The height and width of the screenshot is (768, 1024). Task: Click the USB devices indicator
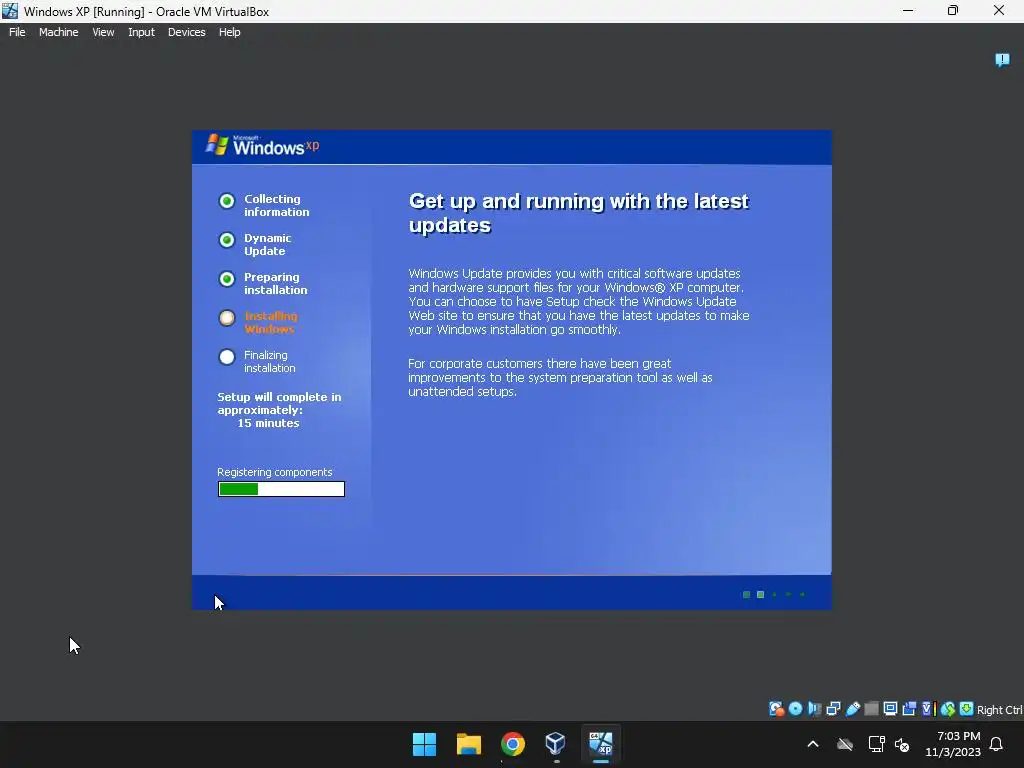(x=852, y=709)
